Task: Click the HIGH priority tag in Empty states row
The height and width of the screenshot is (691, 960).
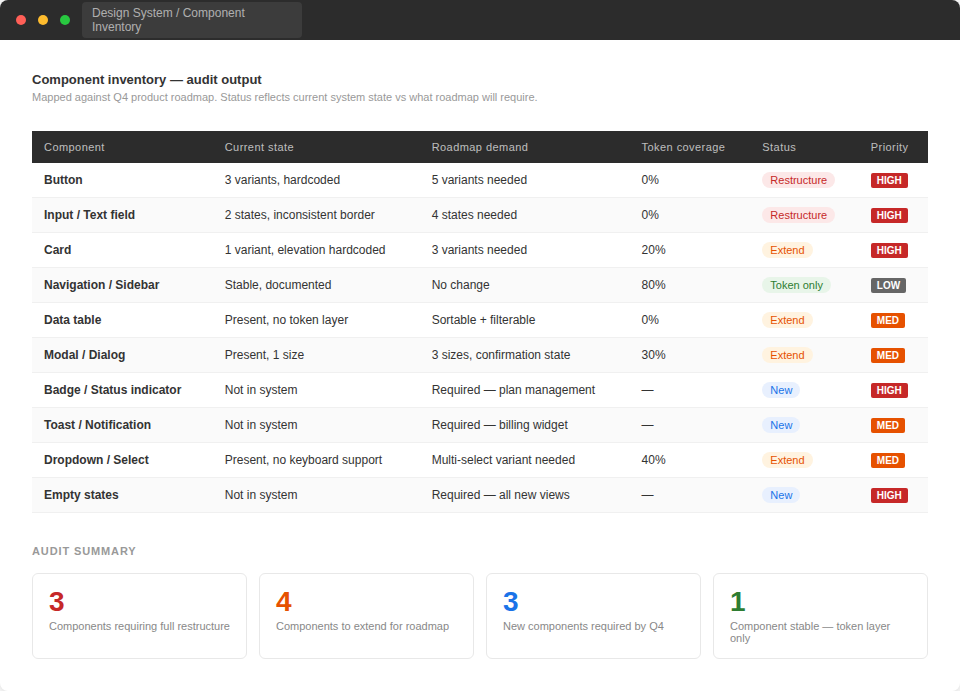Action: point(889,495)
